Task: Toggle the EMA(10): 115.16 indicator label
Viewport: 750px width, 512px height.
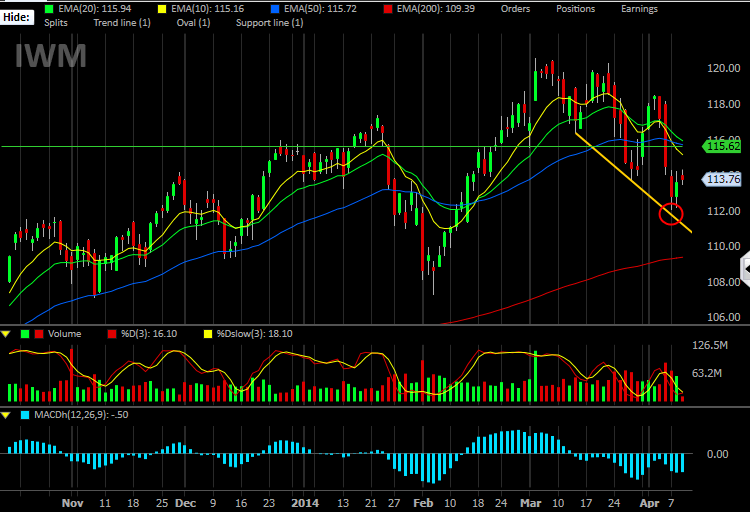Action: (208, 9)
